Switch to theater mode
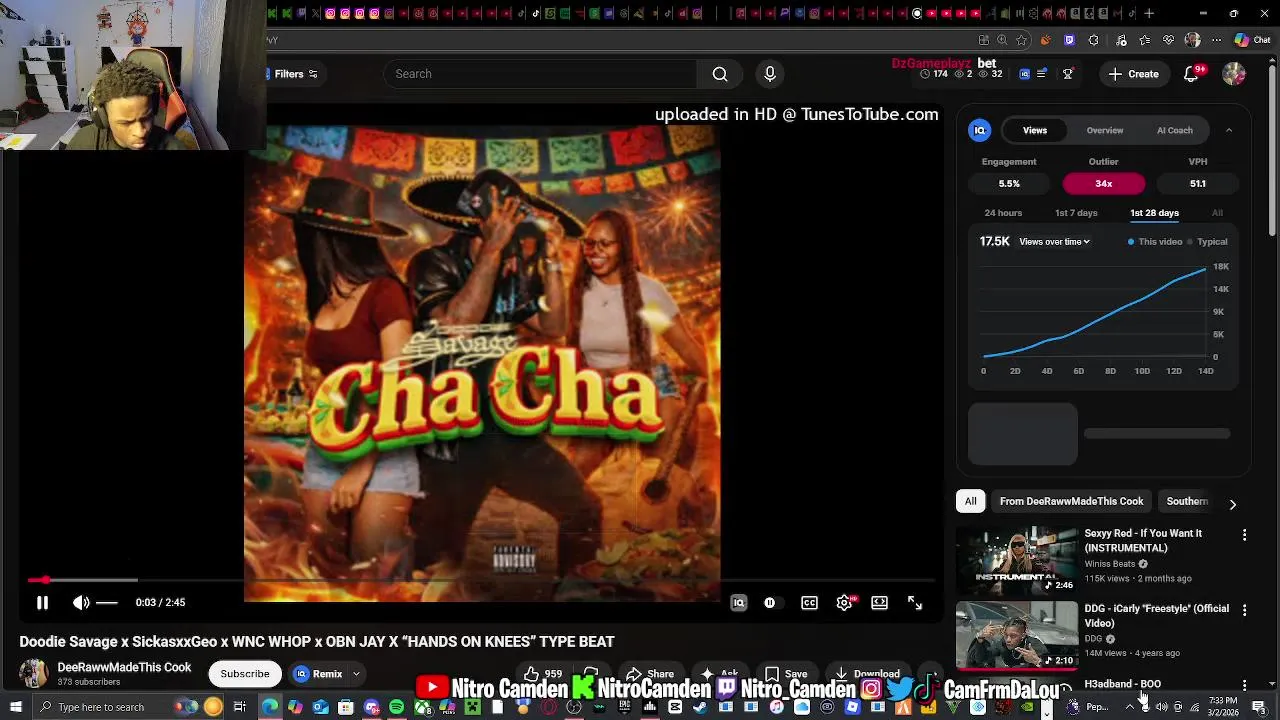 coord(879,603)
